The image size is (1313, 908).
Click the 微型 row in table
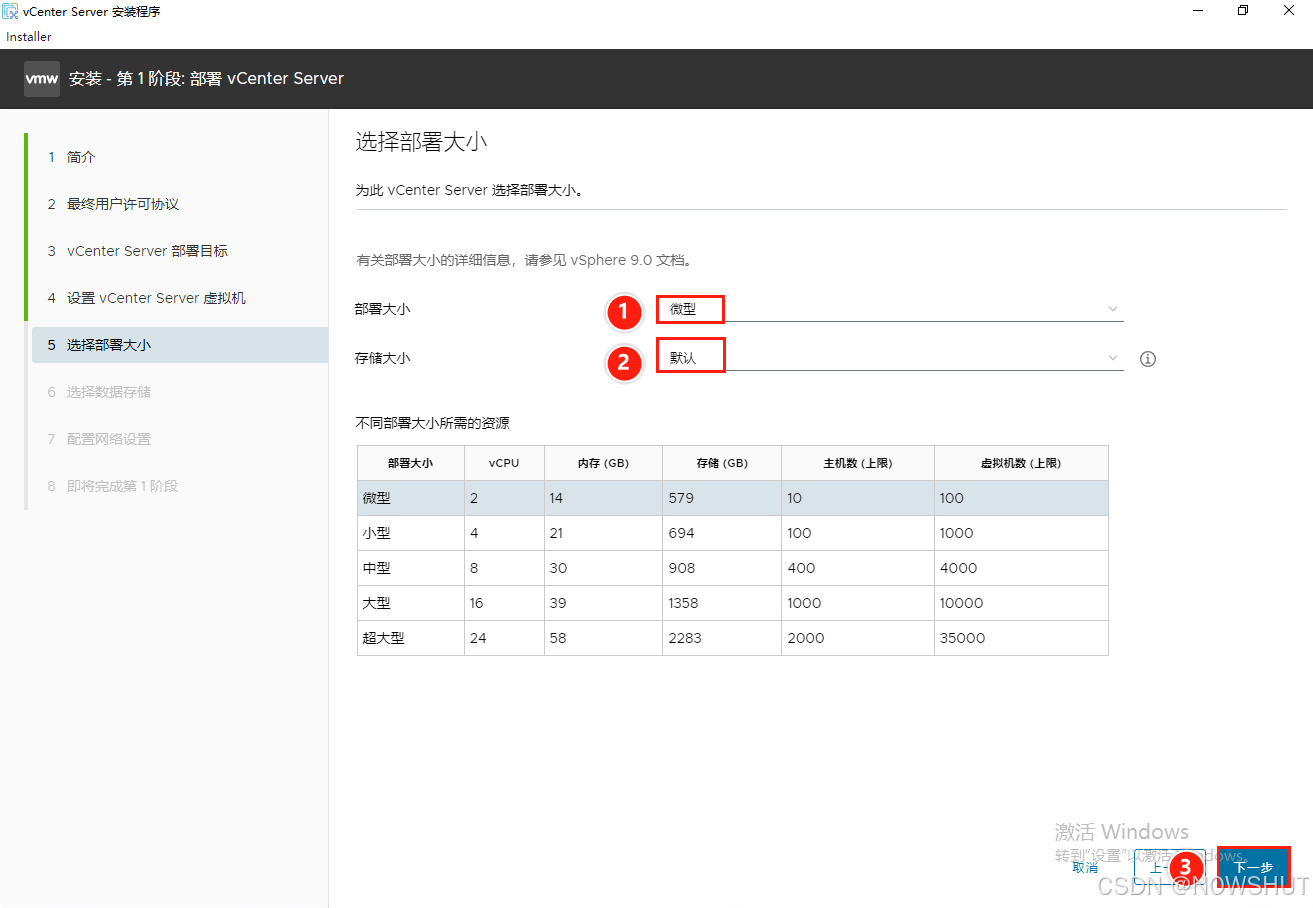tap(733, 498)
